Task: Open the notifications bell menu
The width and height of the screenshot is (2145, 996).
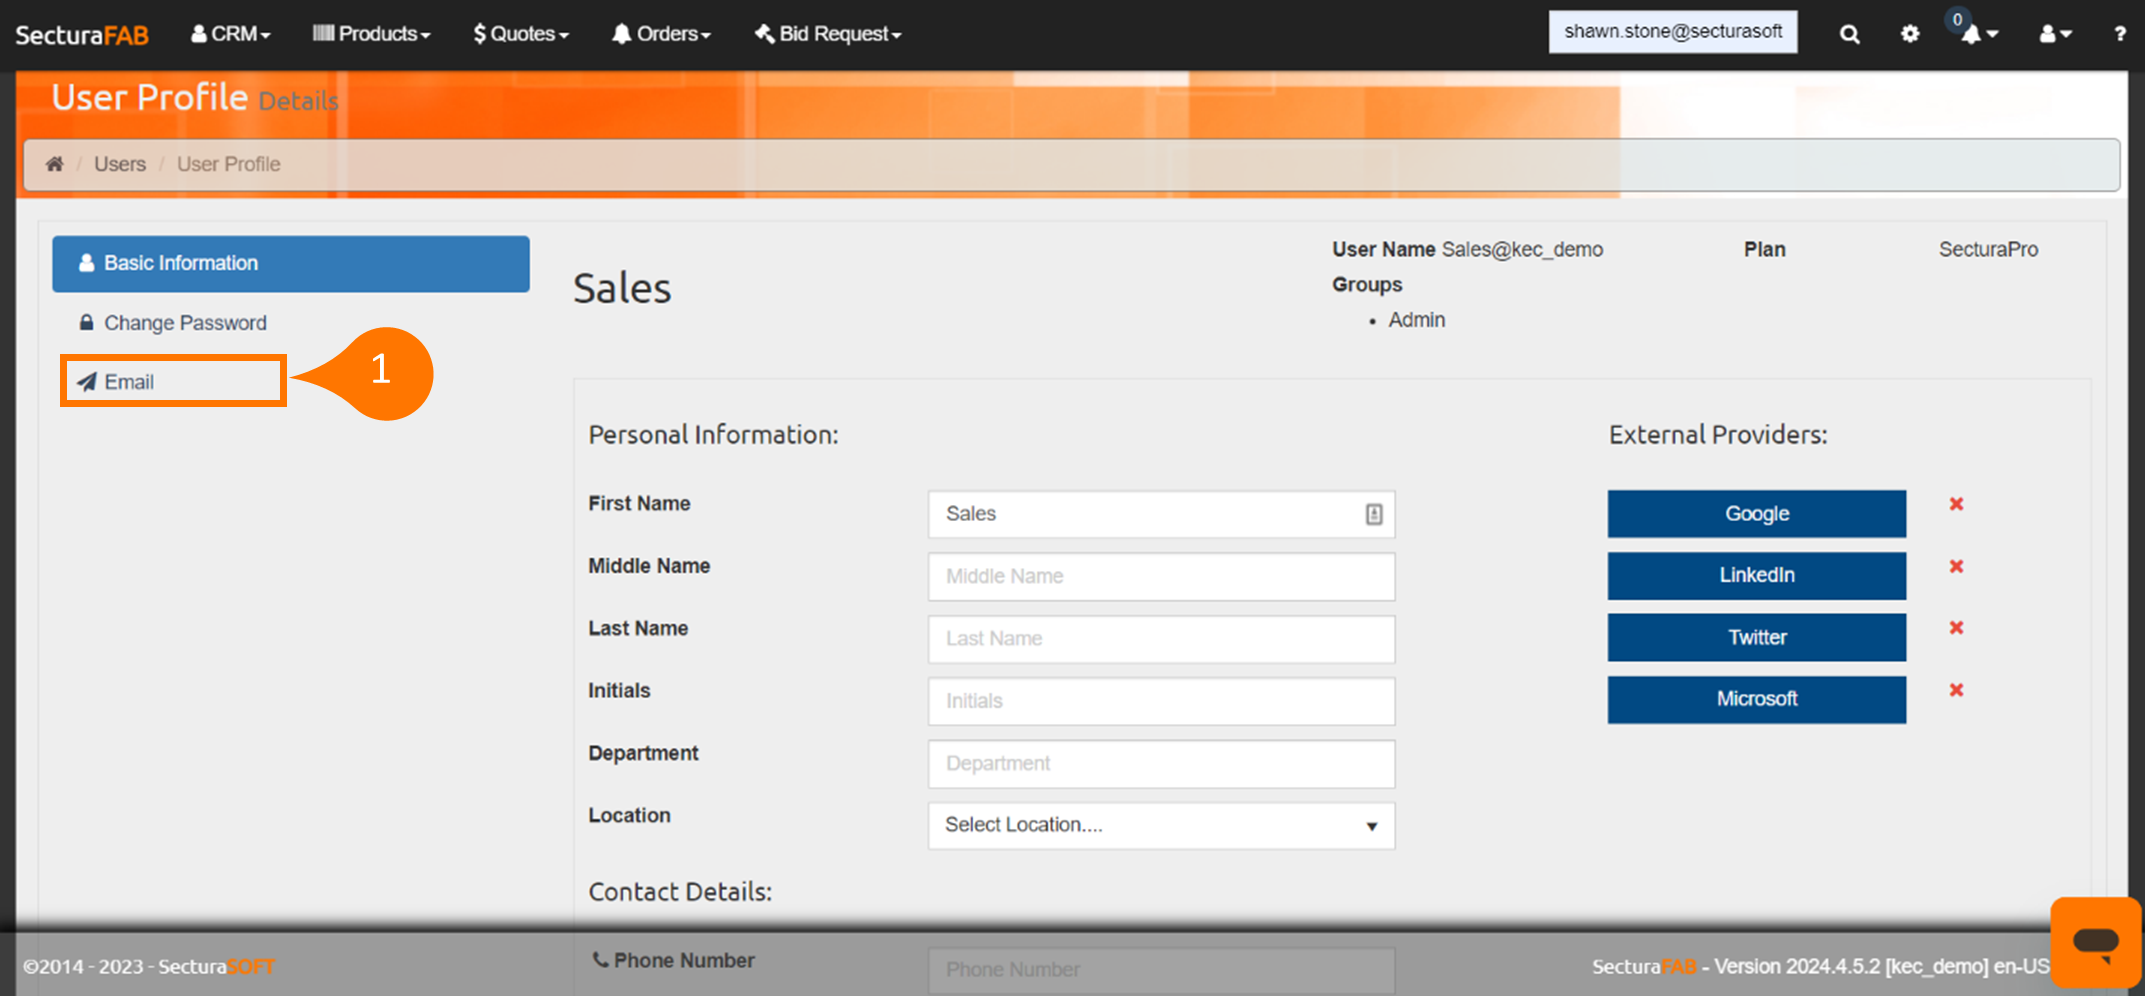Action: [x=1976, y=34]
